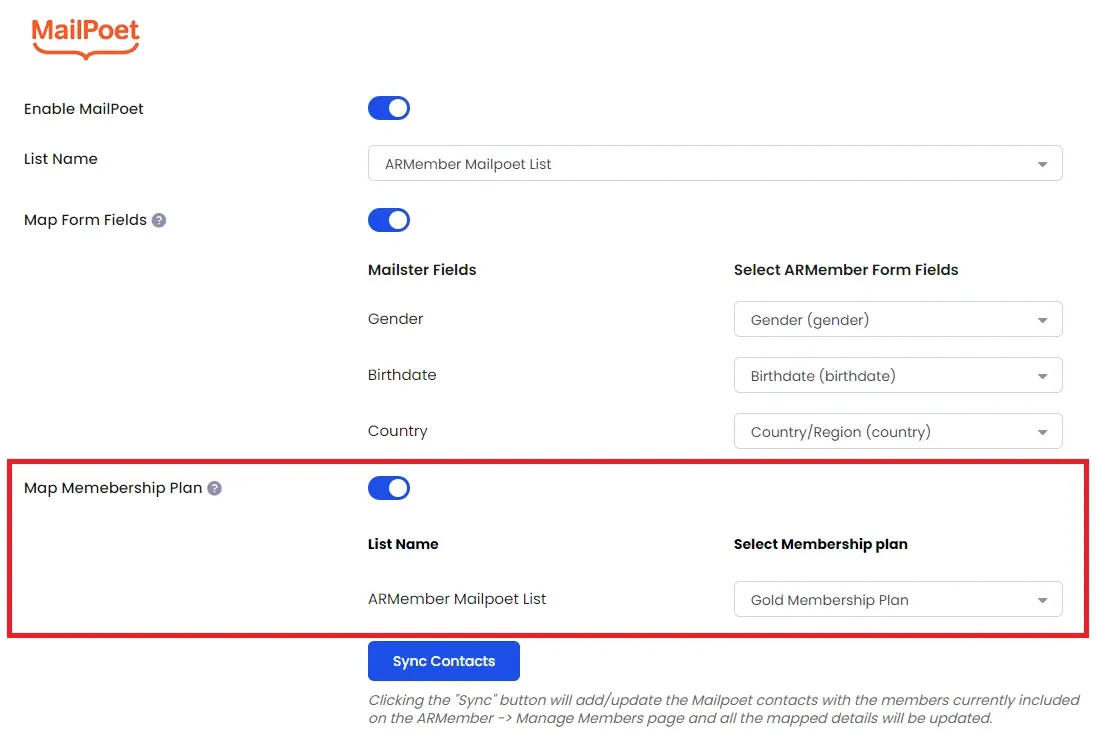Click the Sync Contacts button
The height and width of the screenshot is (746, 1110).
(444, 661)
